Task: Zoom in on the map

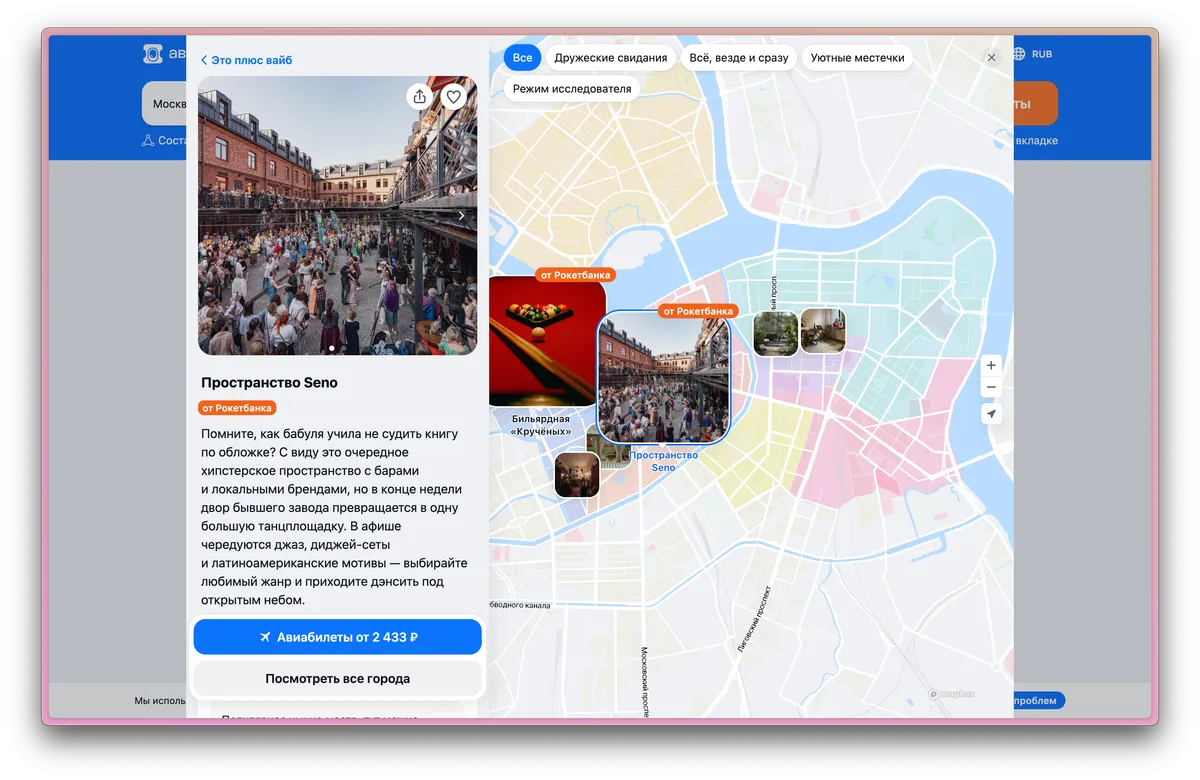Action: [x=991, y=365]
